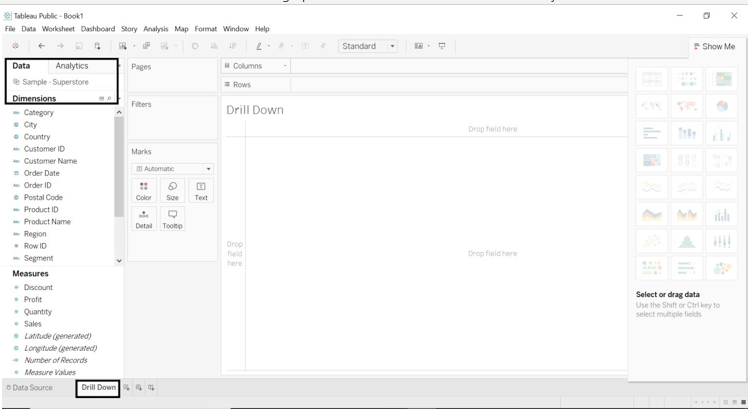Click the show/hide cards toolbar icon
The image size is (748, 410).
pos(419,46)
